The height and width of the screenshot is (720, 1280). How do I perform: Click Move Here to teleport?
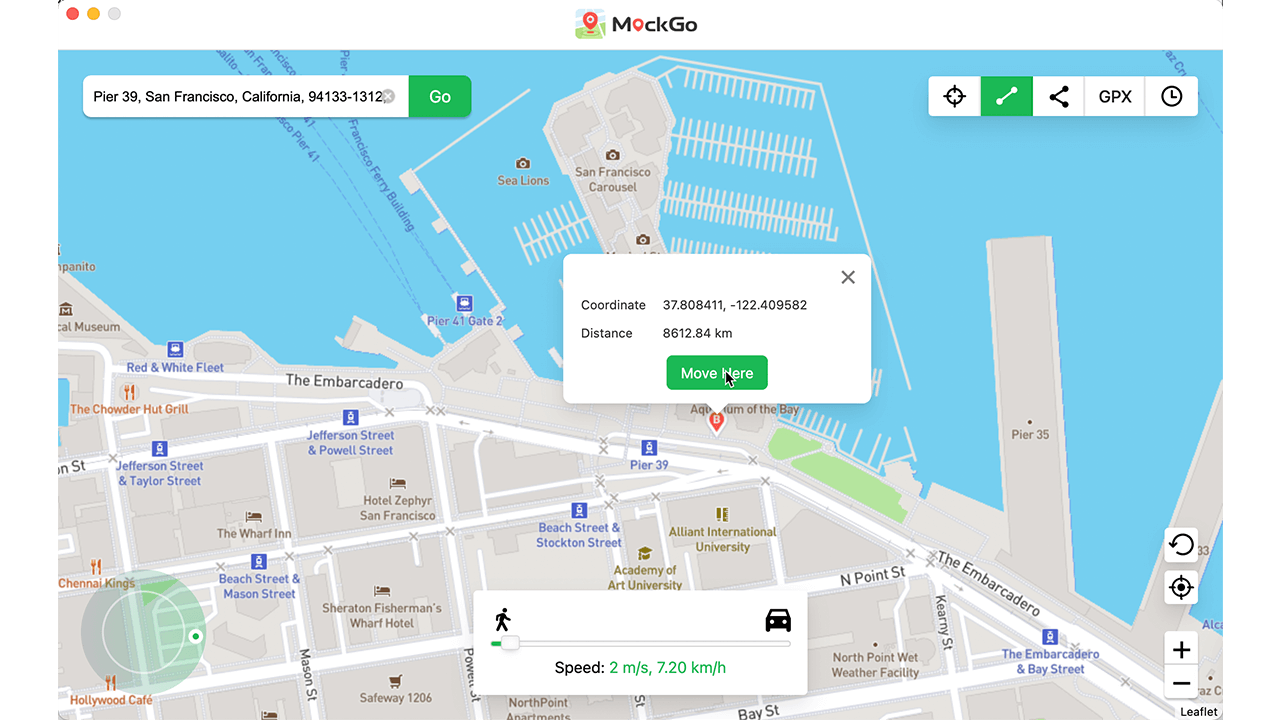point(716,372)
